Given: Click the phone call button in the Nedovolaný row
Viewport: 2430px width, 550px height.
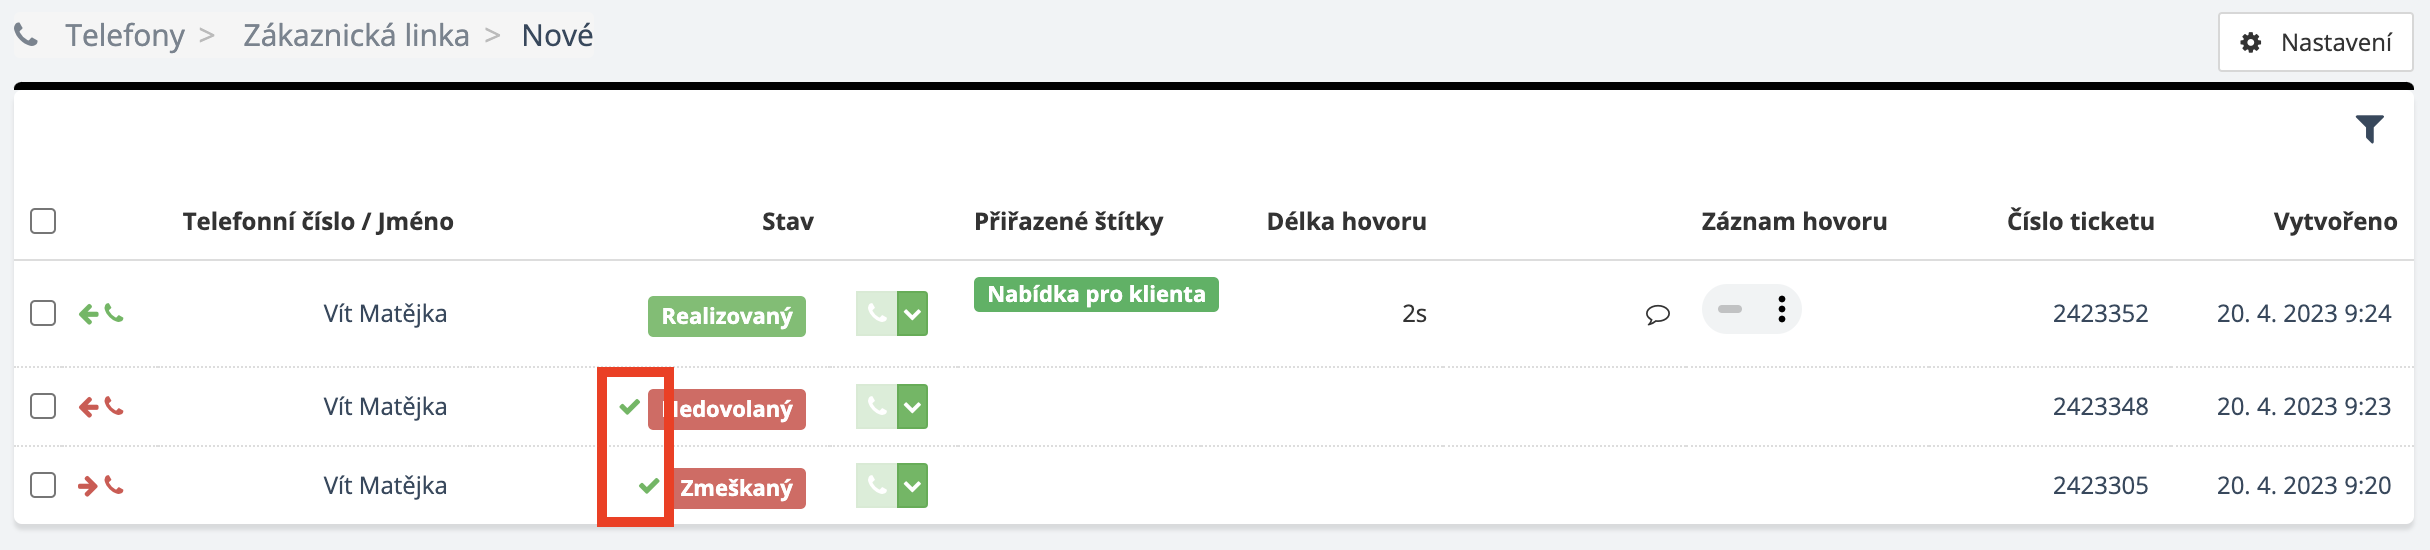Looking at the screenshot, I should click(x=876, y=407).
